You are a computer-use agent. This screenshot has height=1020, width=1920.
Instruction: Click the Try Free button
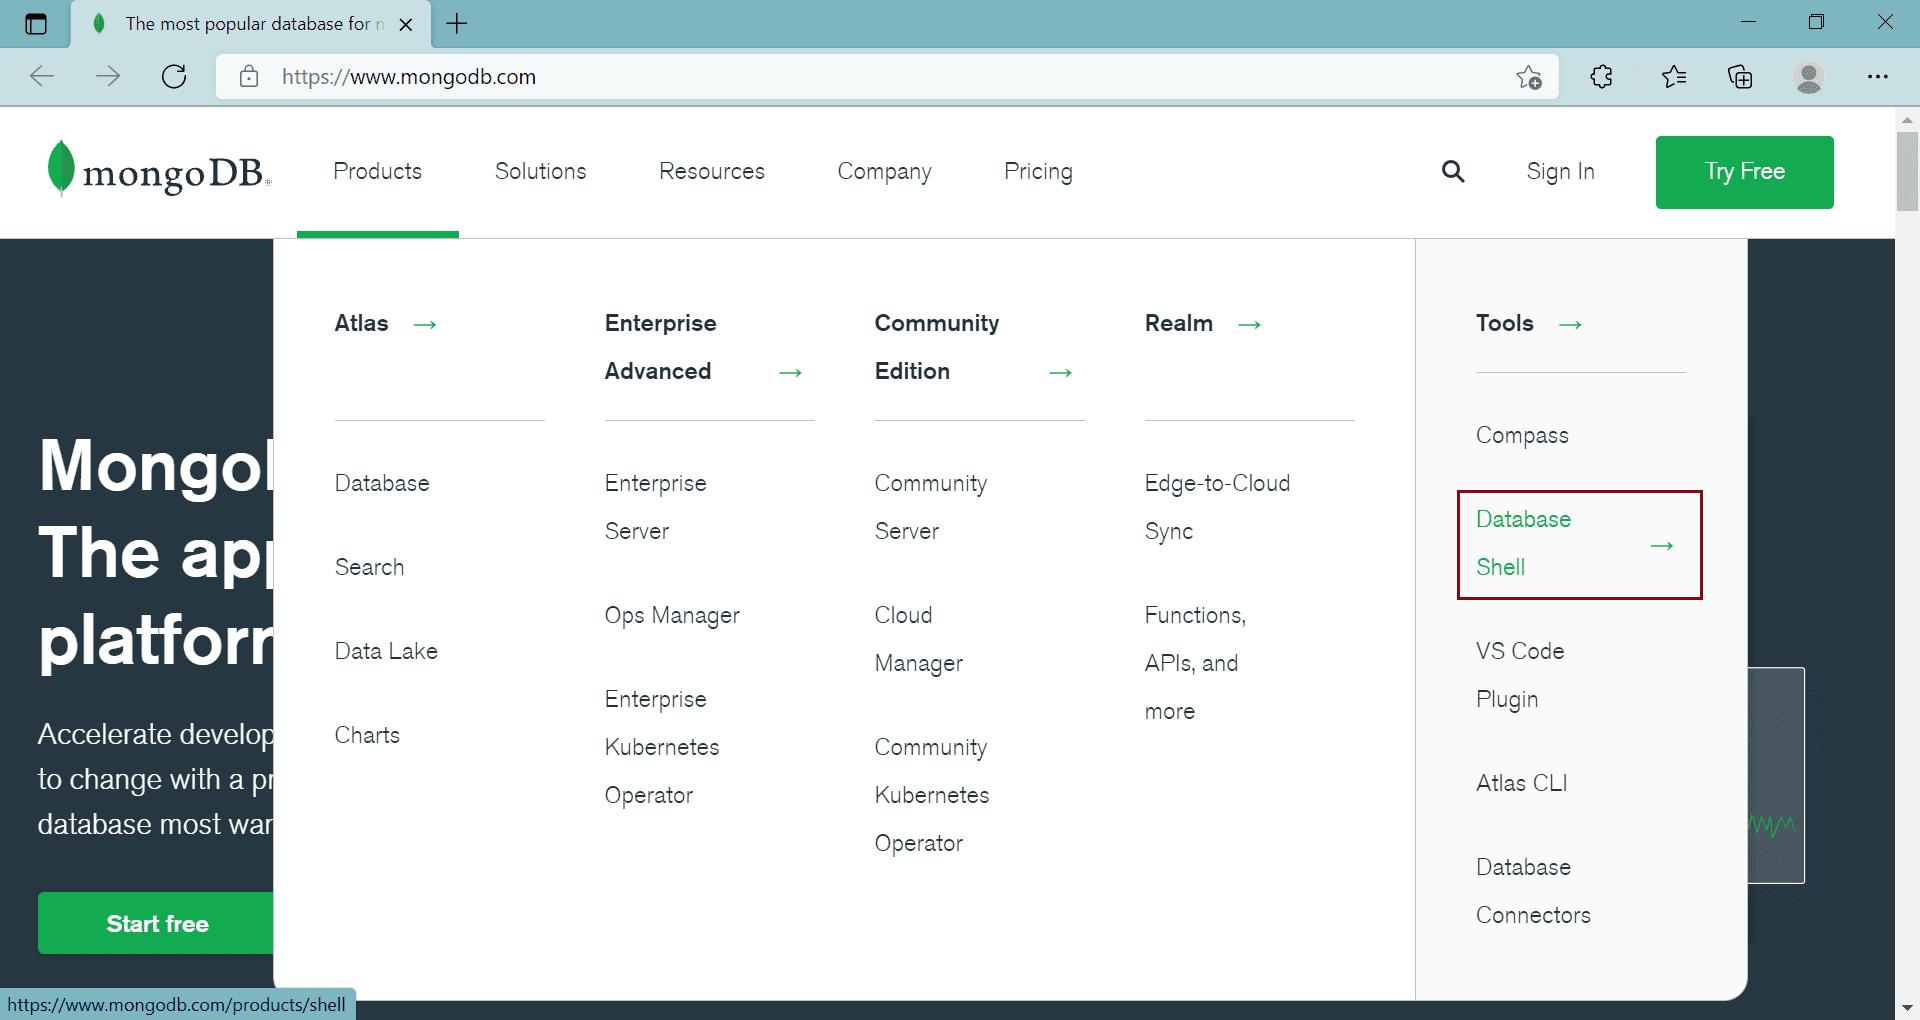coord(1744,171)
